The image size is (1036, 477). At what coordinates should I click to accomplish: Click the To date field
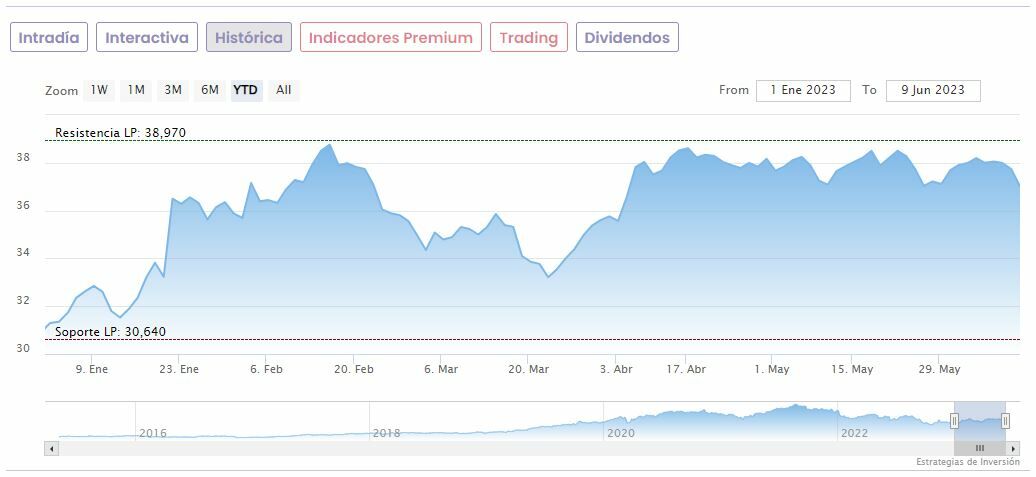coord(932,90)
